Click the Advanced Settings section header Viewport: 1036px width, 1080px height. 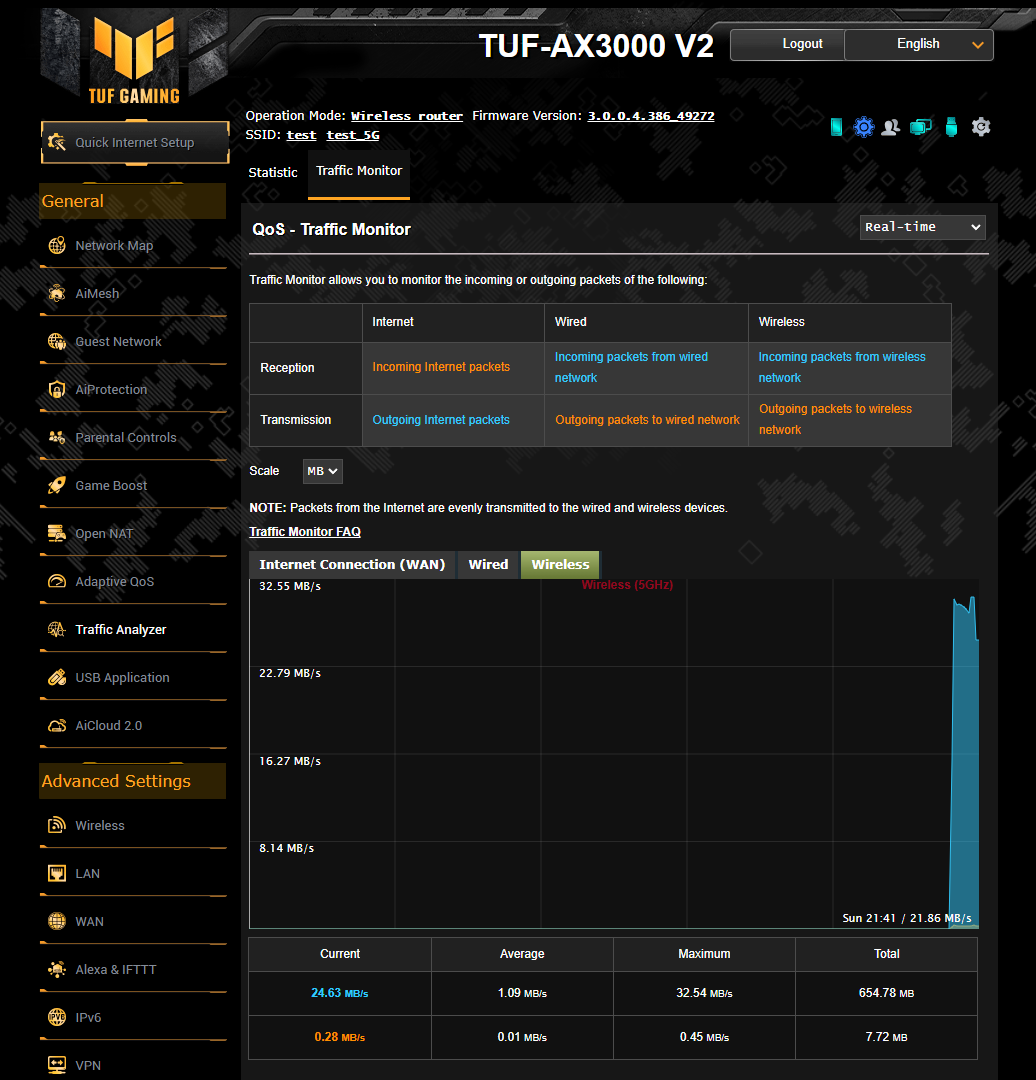coord(132,781)
